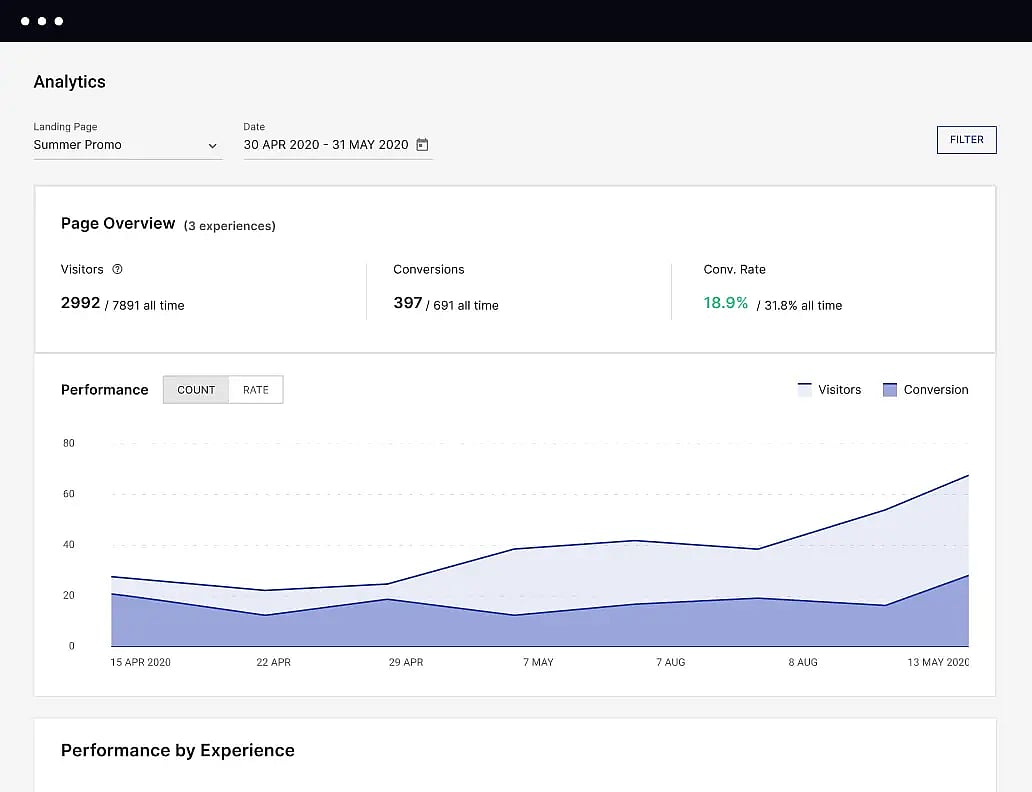Click the 397 conversions count

[407, 303]
